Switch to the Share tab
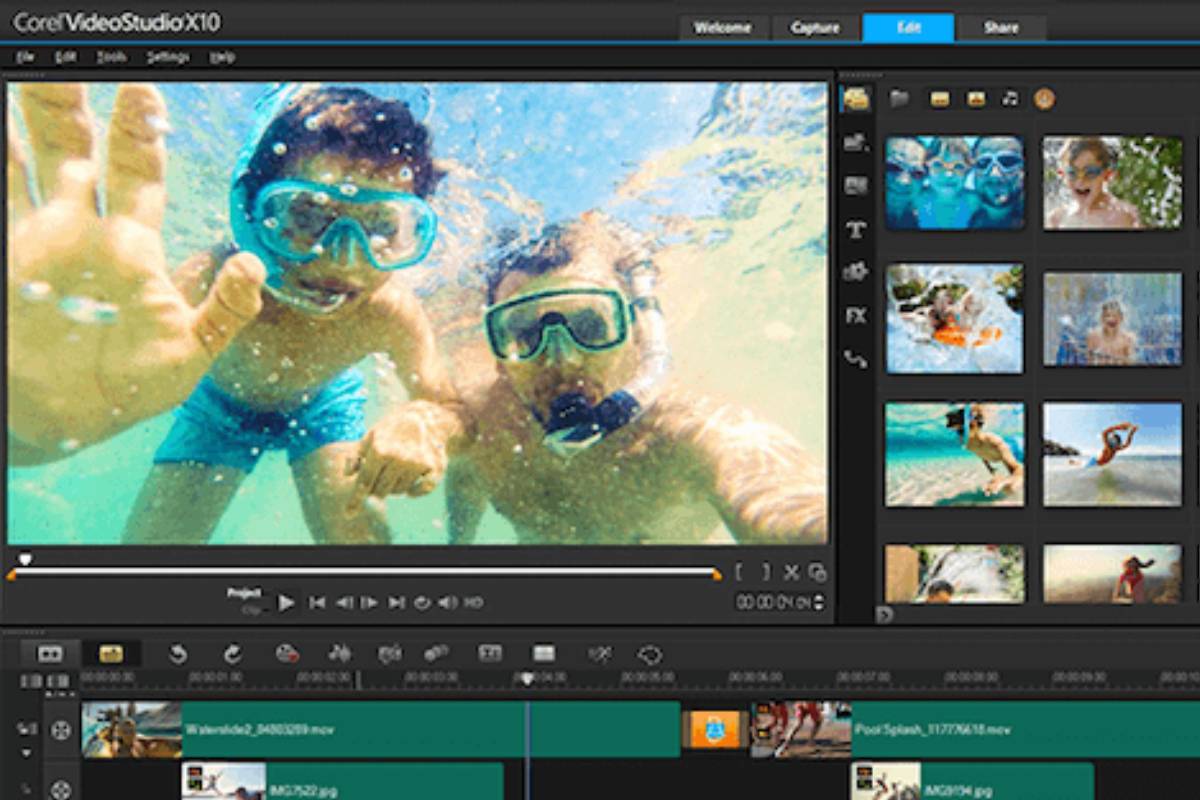This screenshot has height=800, width=1200. click(x=1001, y=28)
